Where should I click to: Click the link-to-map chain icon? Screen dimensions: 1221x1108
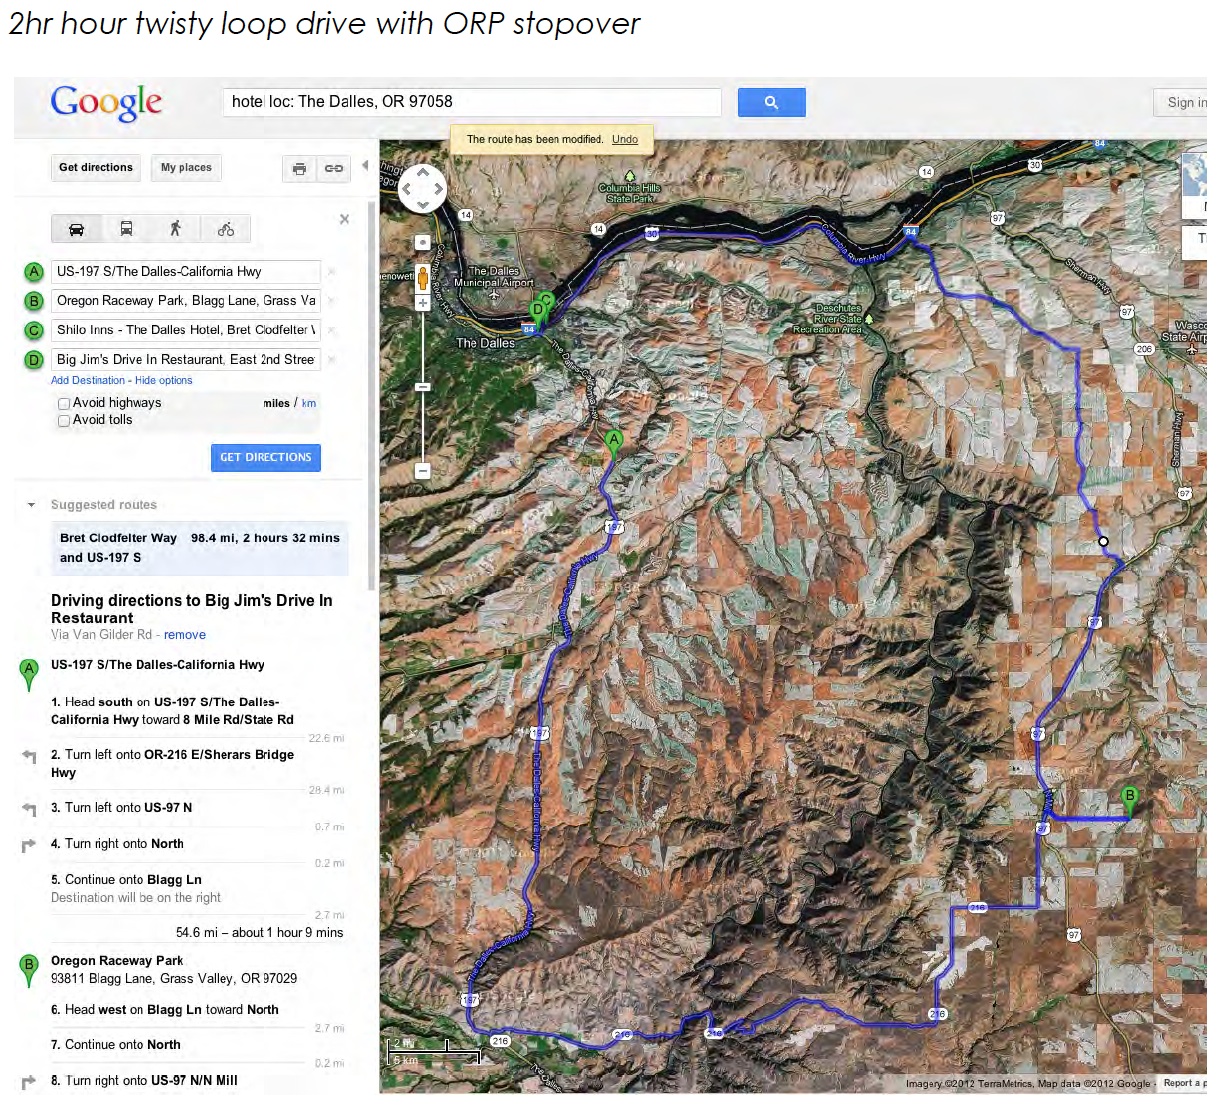pos(334,169)
